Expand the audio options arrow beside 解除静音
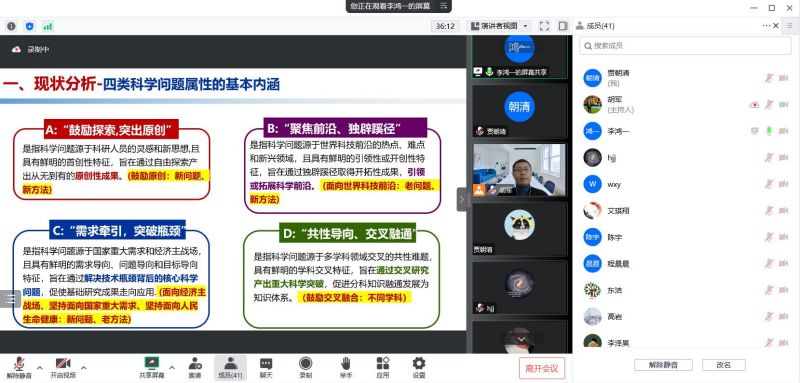Viewport: 800px width, 383px height. (x=39, y=367)
